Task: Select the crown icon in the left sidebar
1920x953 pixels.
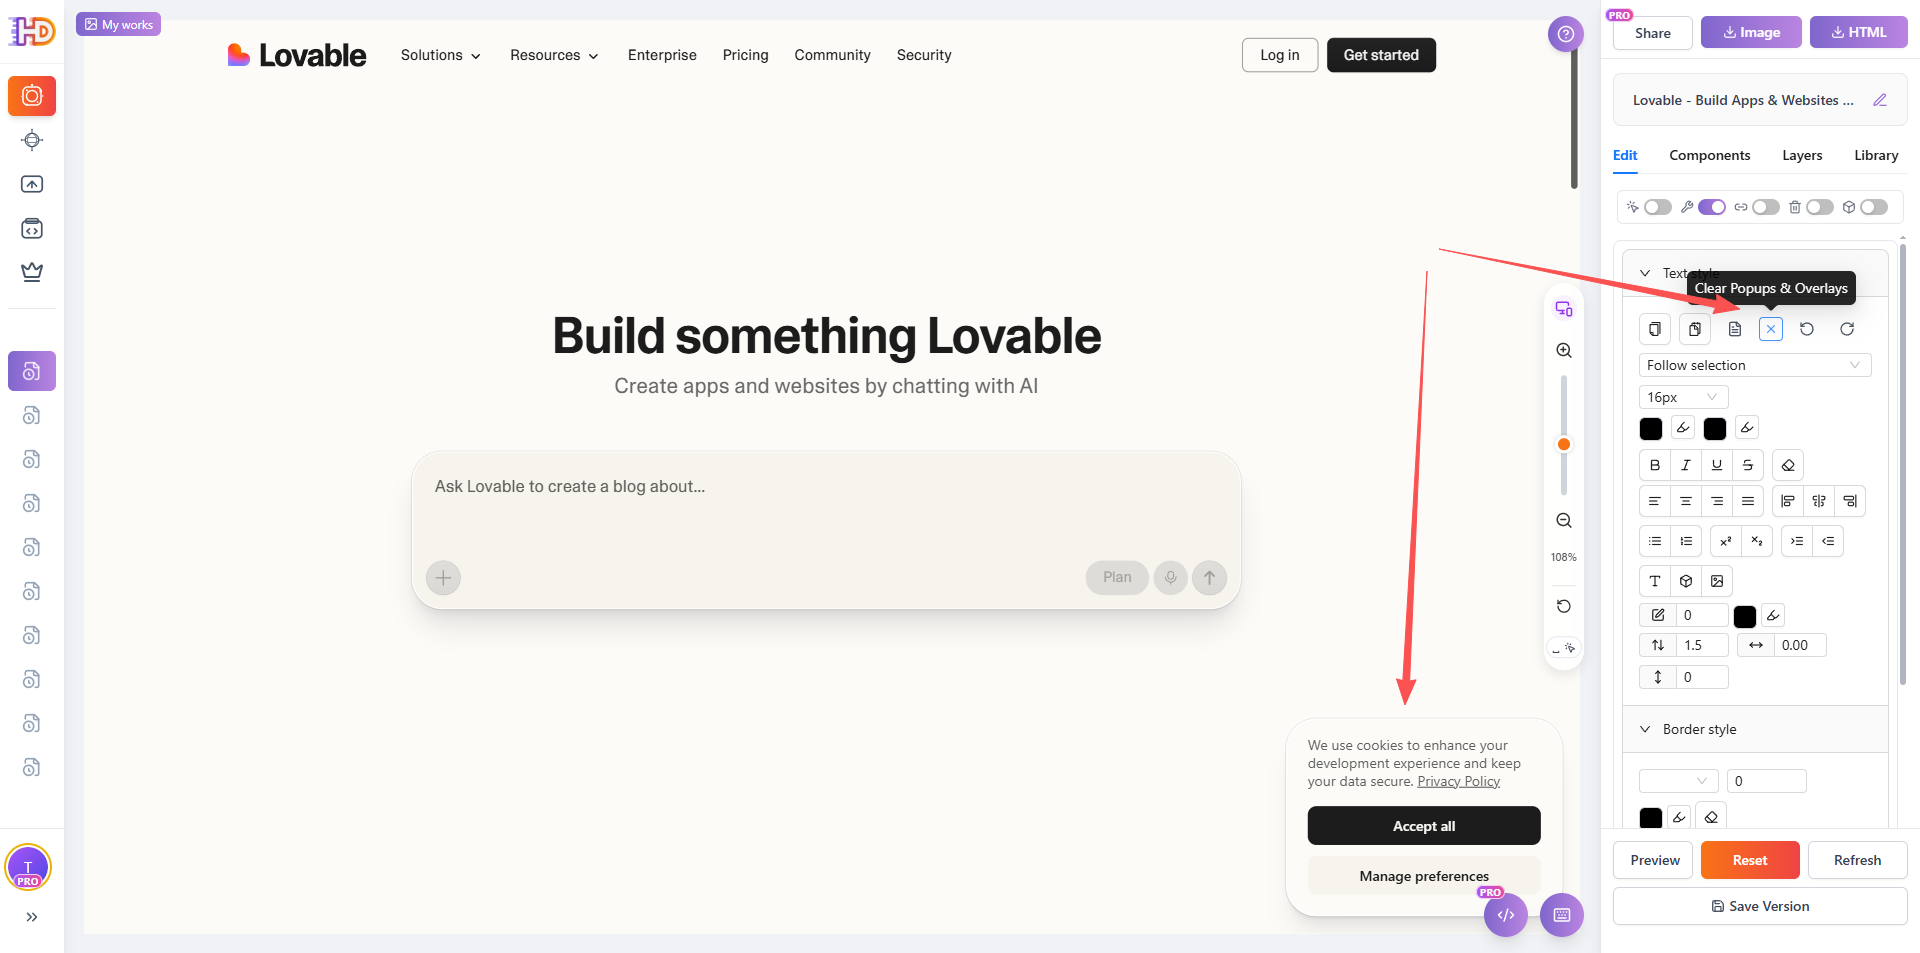Action: (x=32, y=271)
